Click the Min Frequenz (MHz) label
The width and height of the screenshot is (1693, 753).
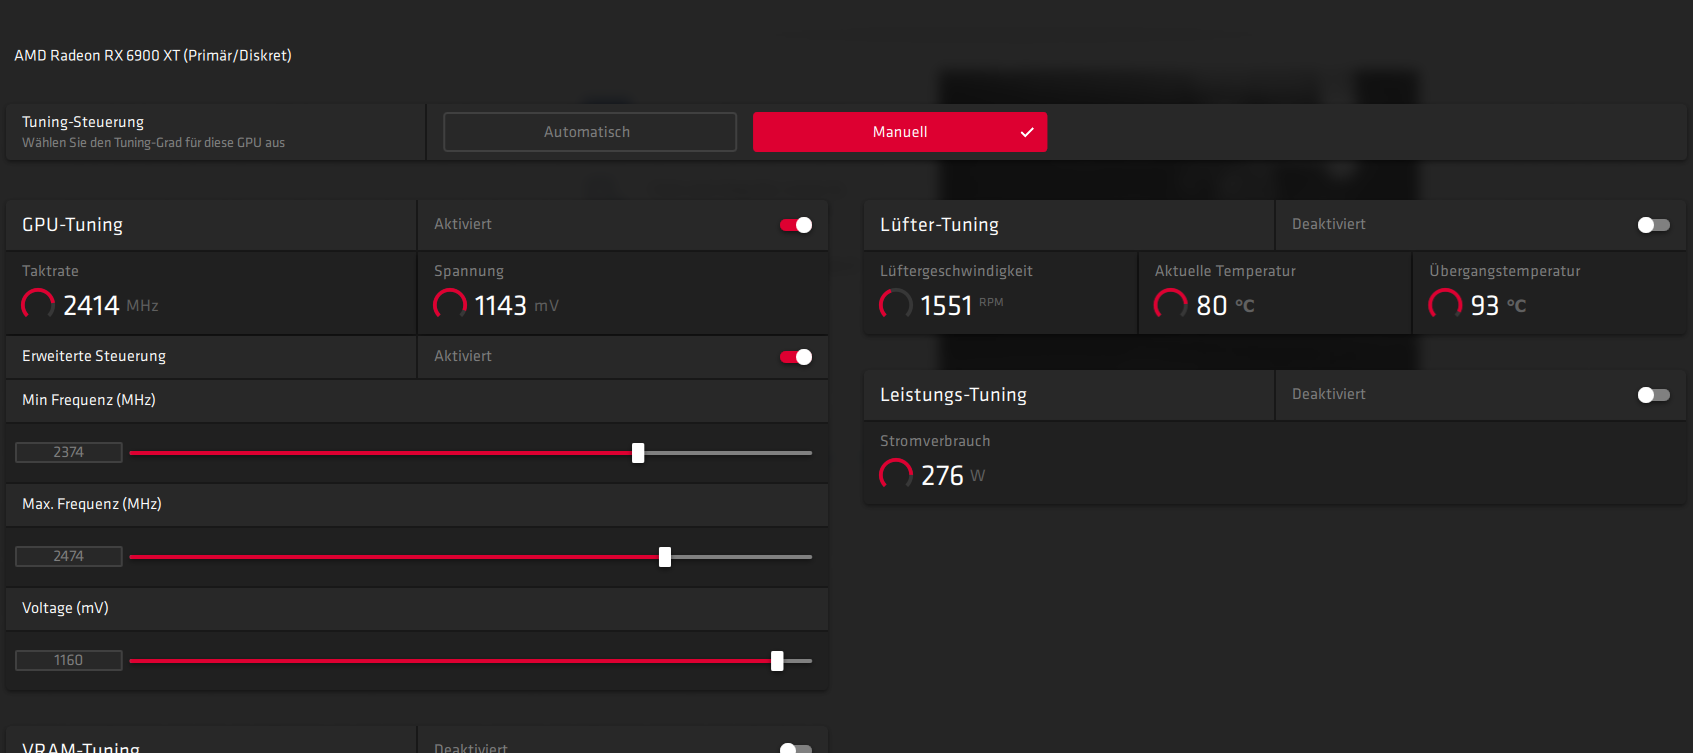tap(89, 400)
